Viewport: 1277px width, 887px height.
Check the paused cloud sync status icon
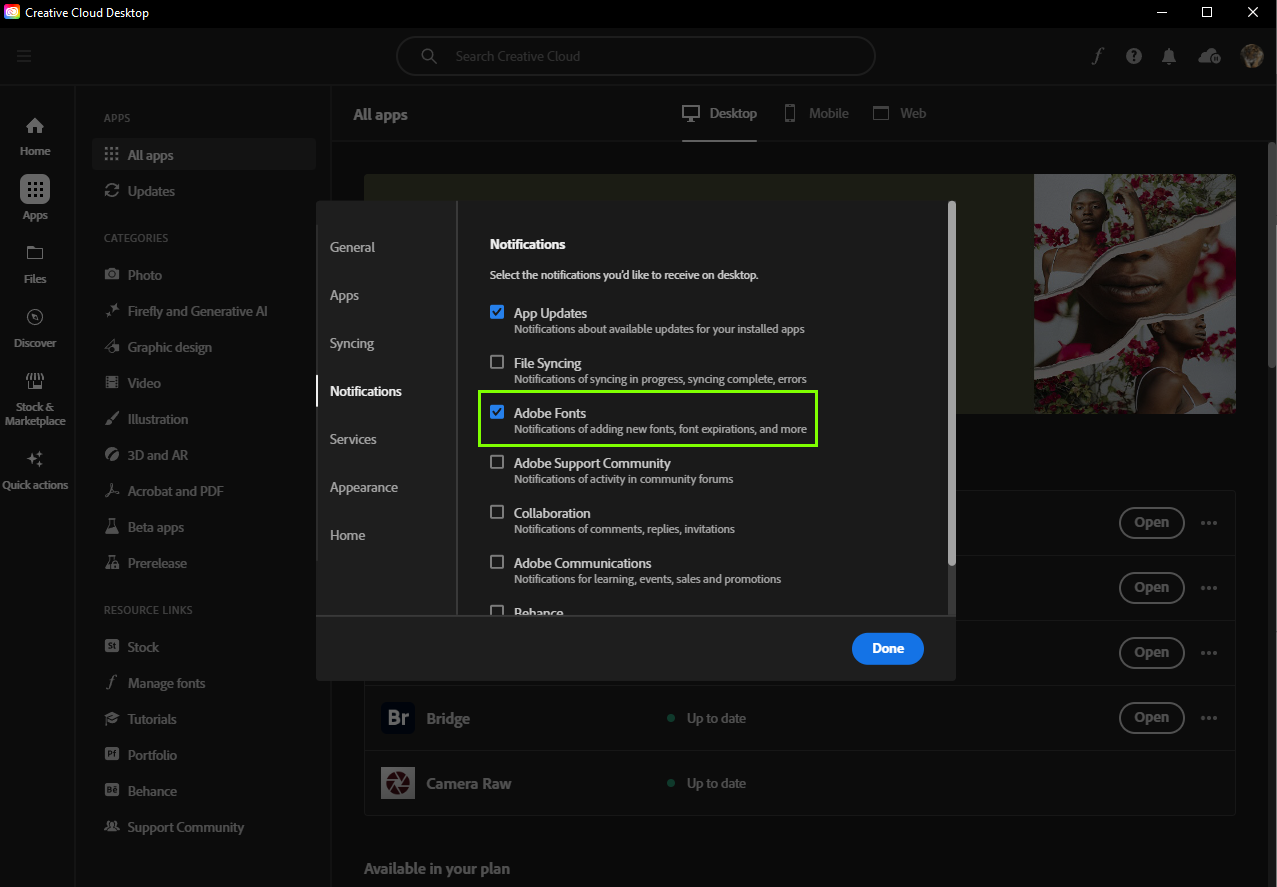[1208, 56]
